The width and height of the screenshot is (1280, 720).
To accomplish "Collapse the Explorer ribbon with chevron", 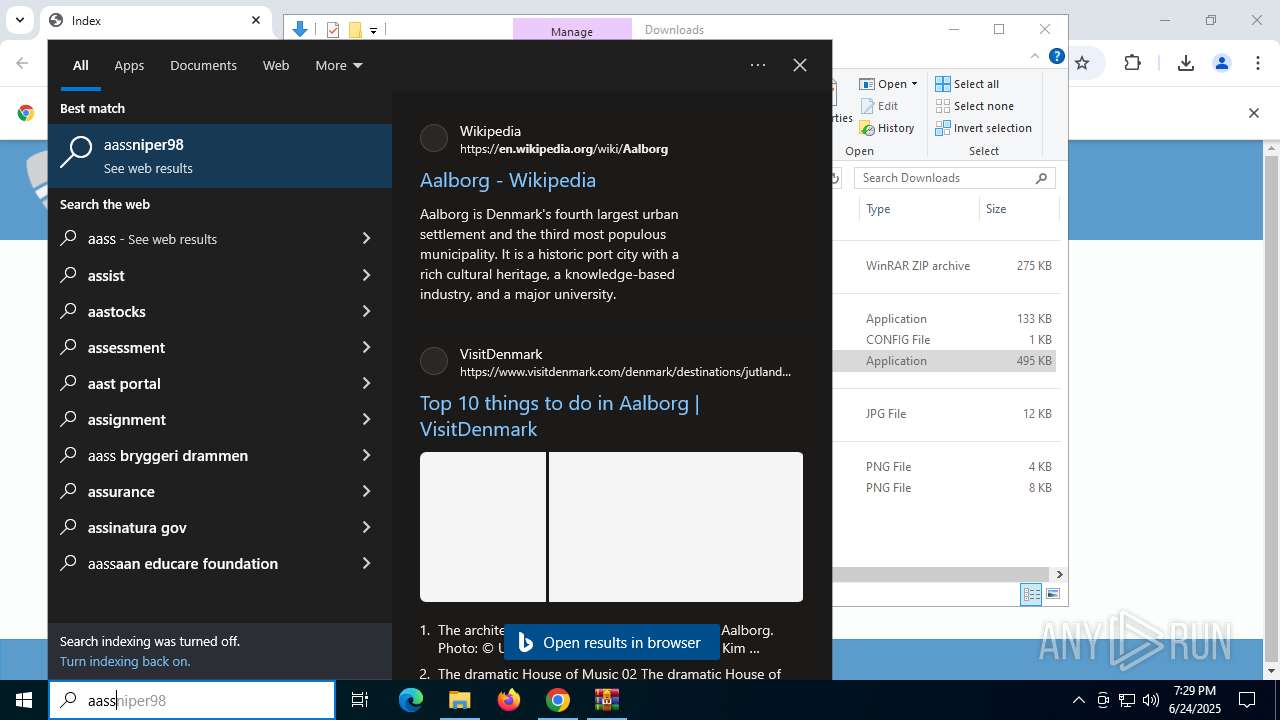I will 1035,57.
